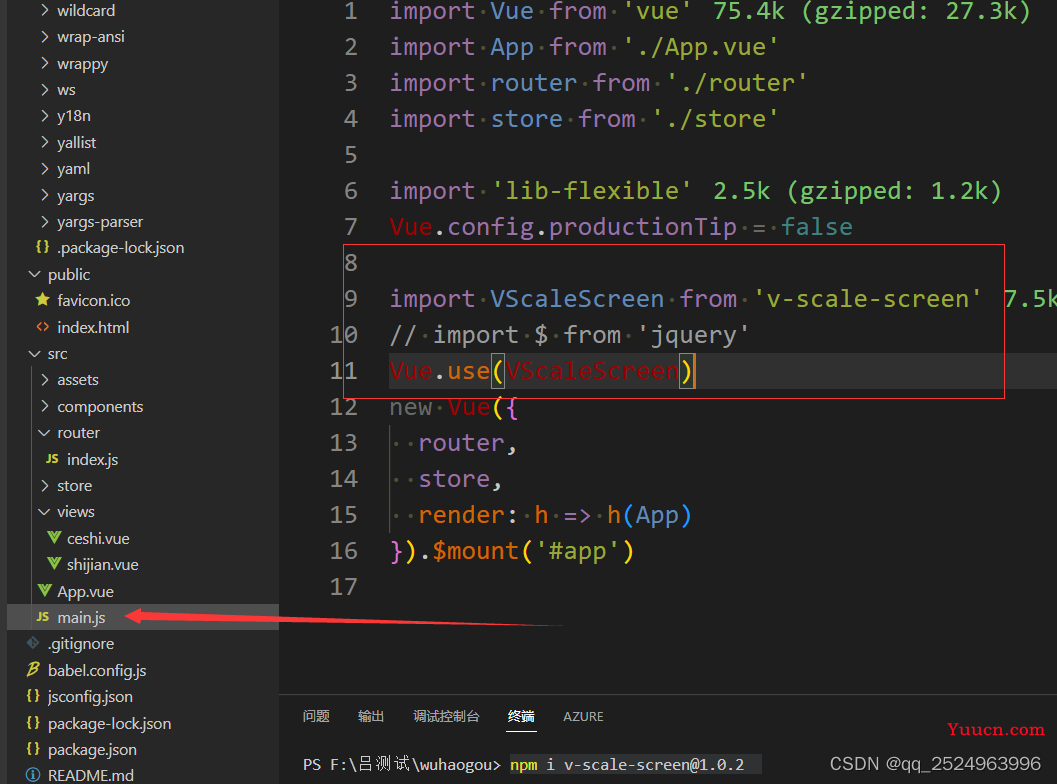Open README.md file
The image size is (1057, 784).
90,775
